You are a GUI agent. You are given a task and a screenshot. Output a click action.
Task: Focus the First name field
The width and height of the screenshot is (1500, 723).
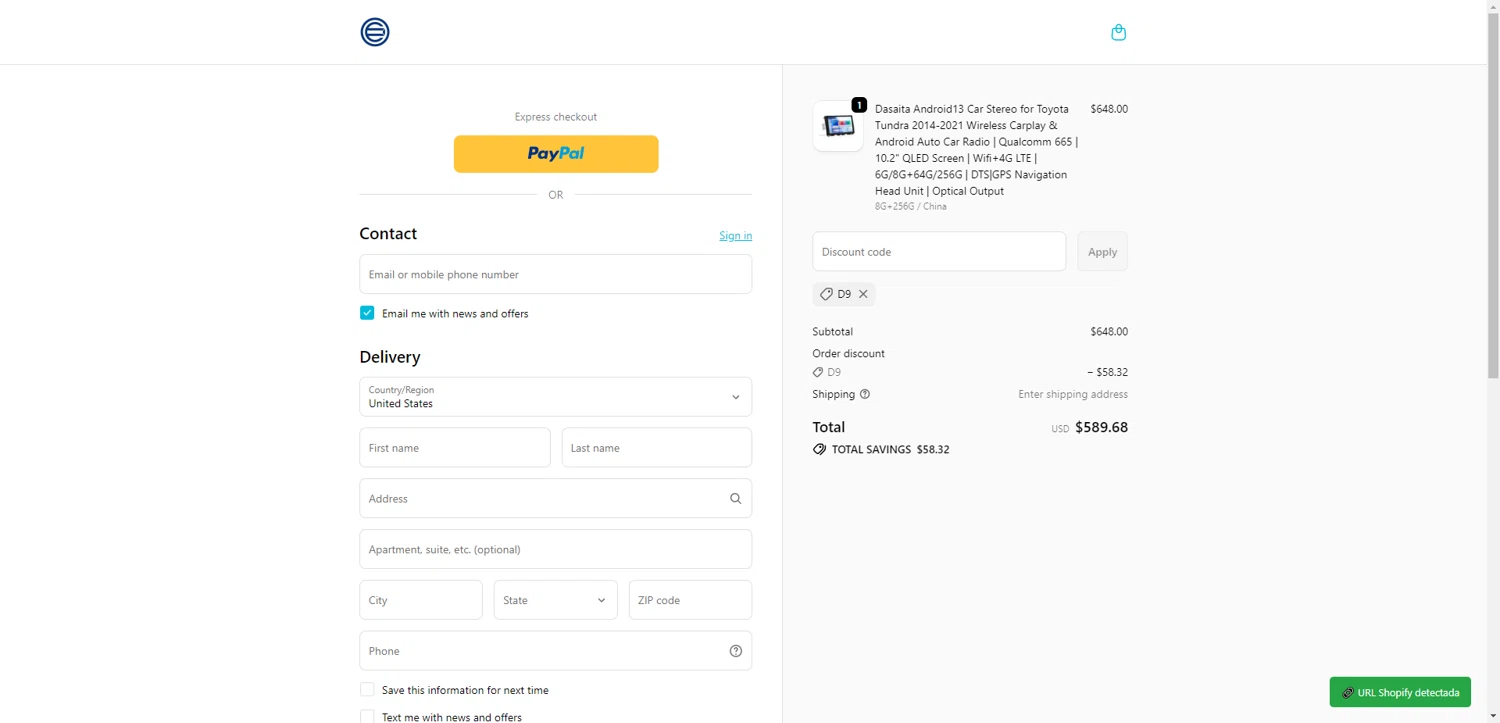455,448
